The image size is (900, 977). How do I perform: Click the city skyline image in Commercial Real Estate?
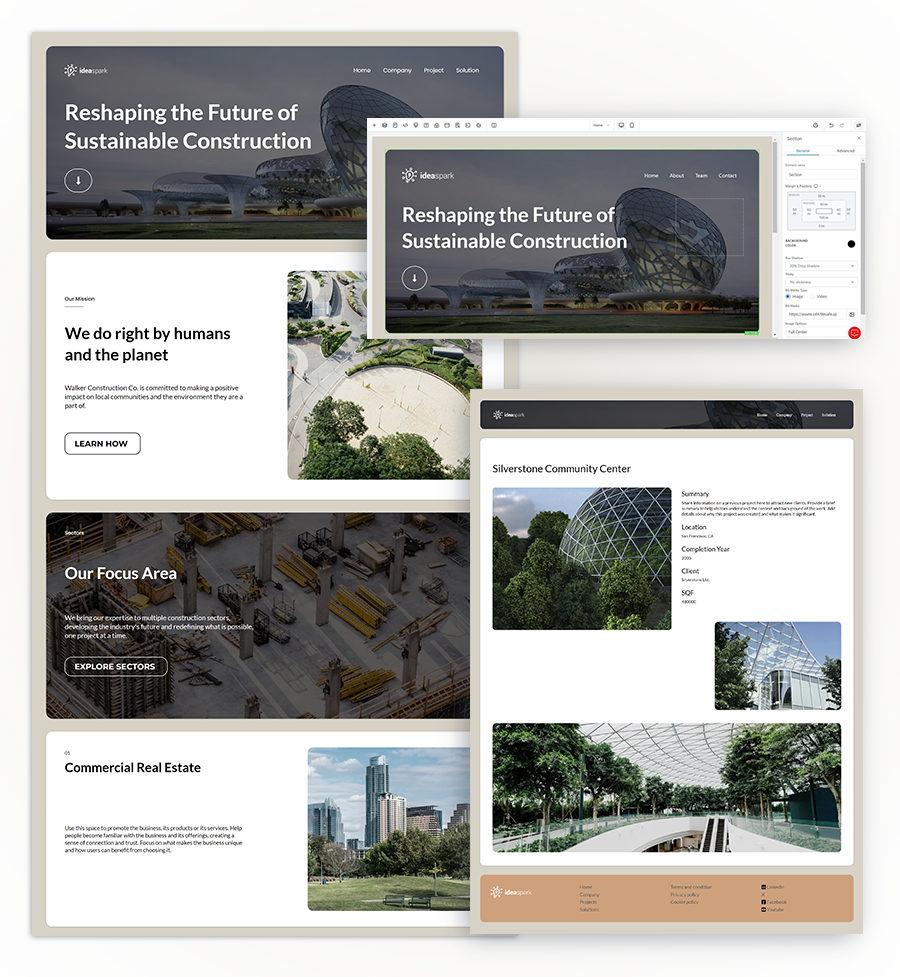click(x=388, y=829)
